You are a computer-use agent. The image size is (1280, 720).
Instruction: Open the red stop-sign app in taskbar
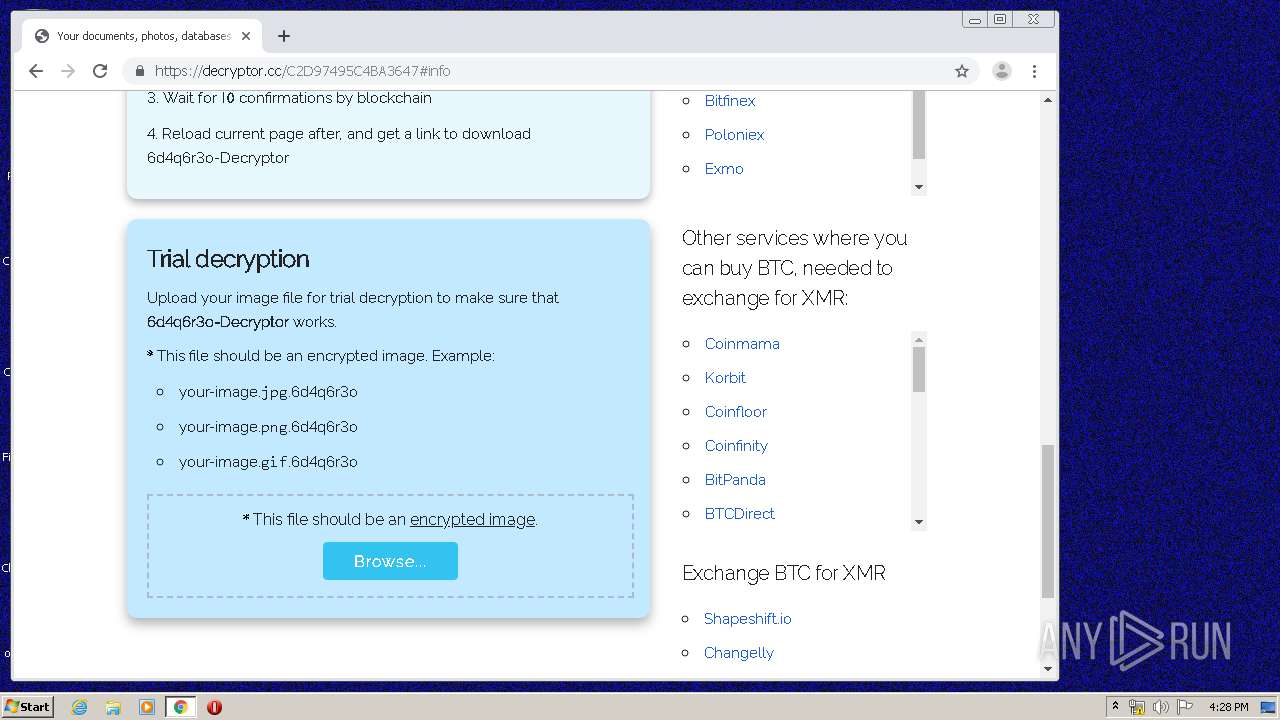pos(214,707)
